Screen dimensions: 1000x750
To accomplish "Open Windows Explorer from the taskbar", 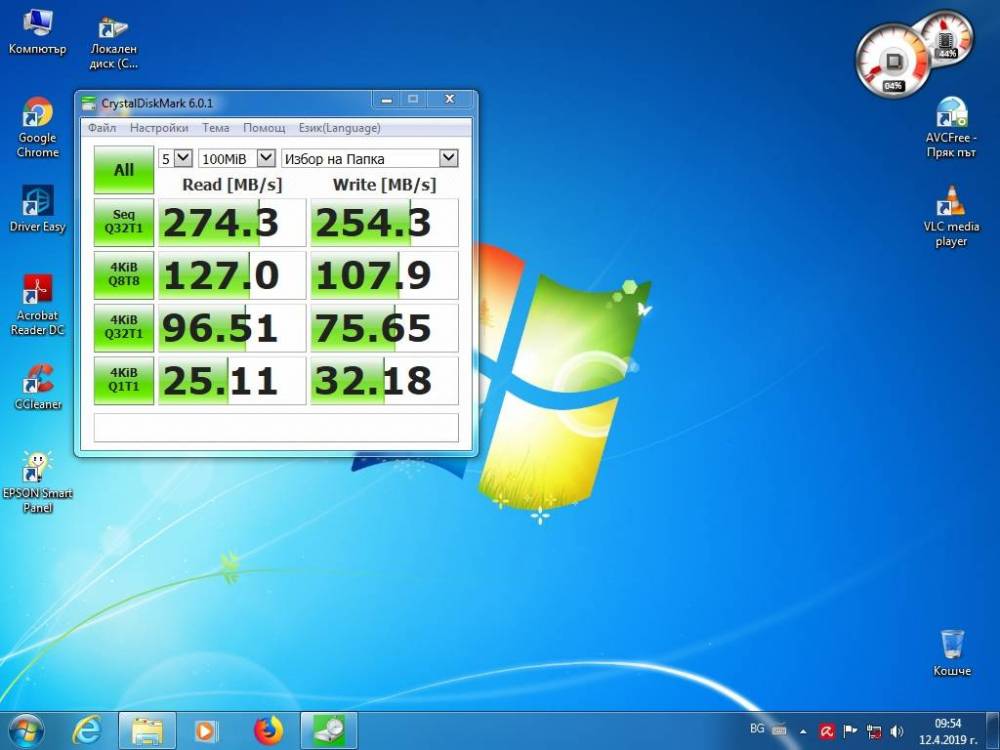I will coord(147,731).
